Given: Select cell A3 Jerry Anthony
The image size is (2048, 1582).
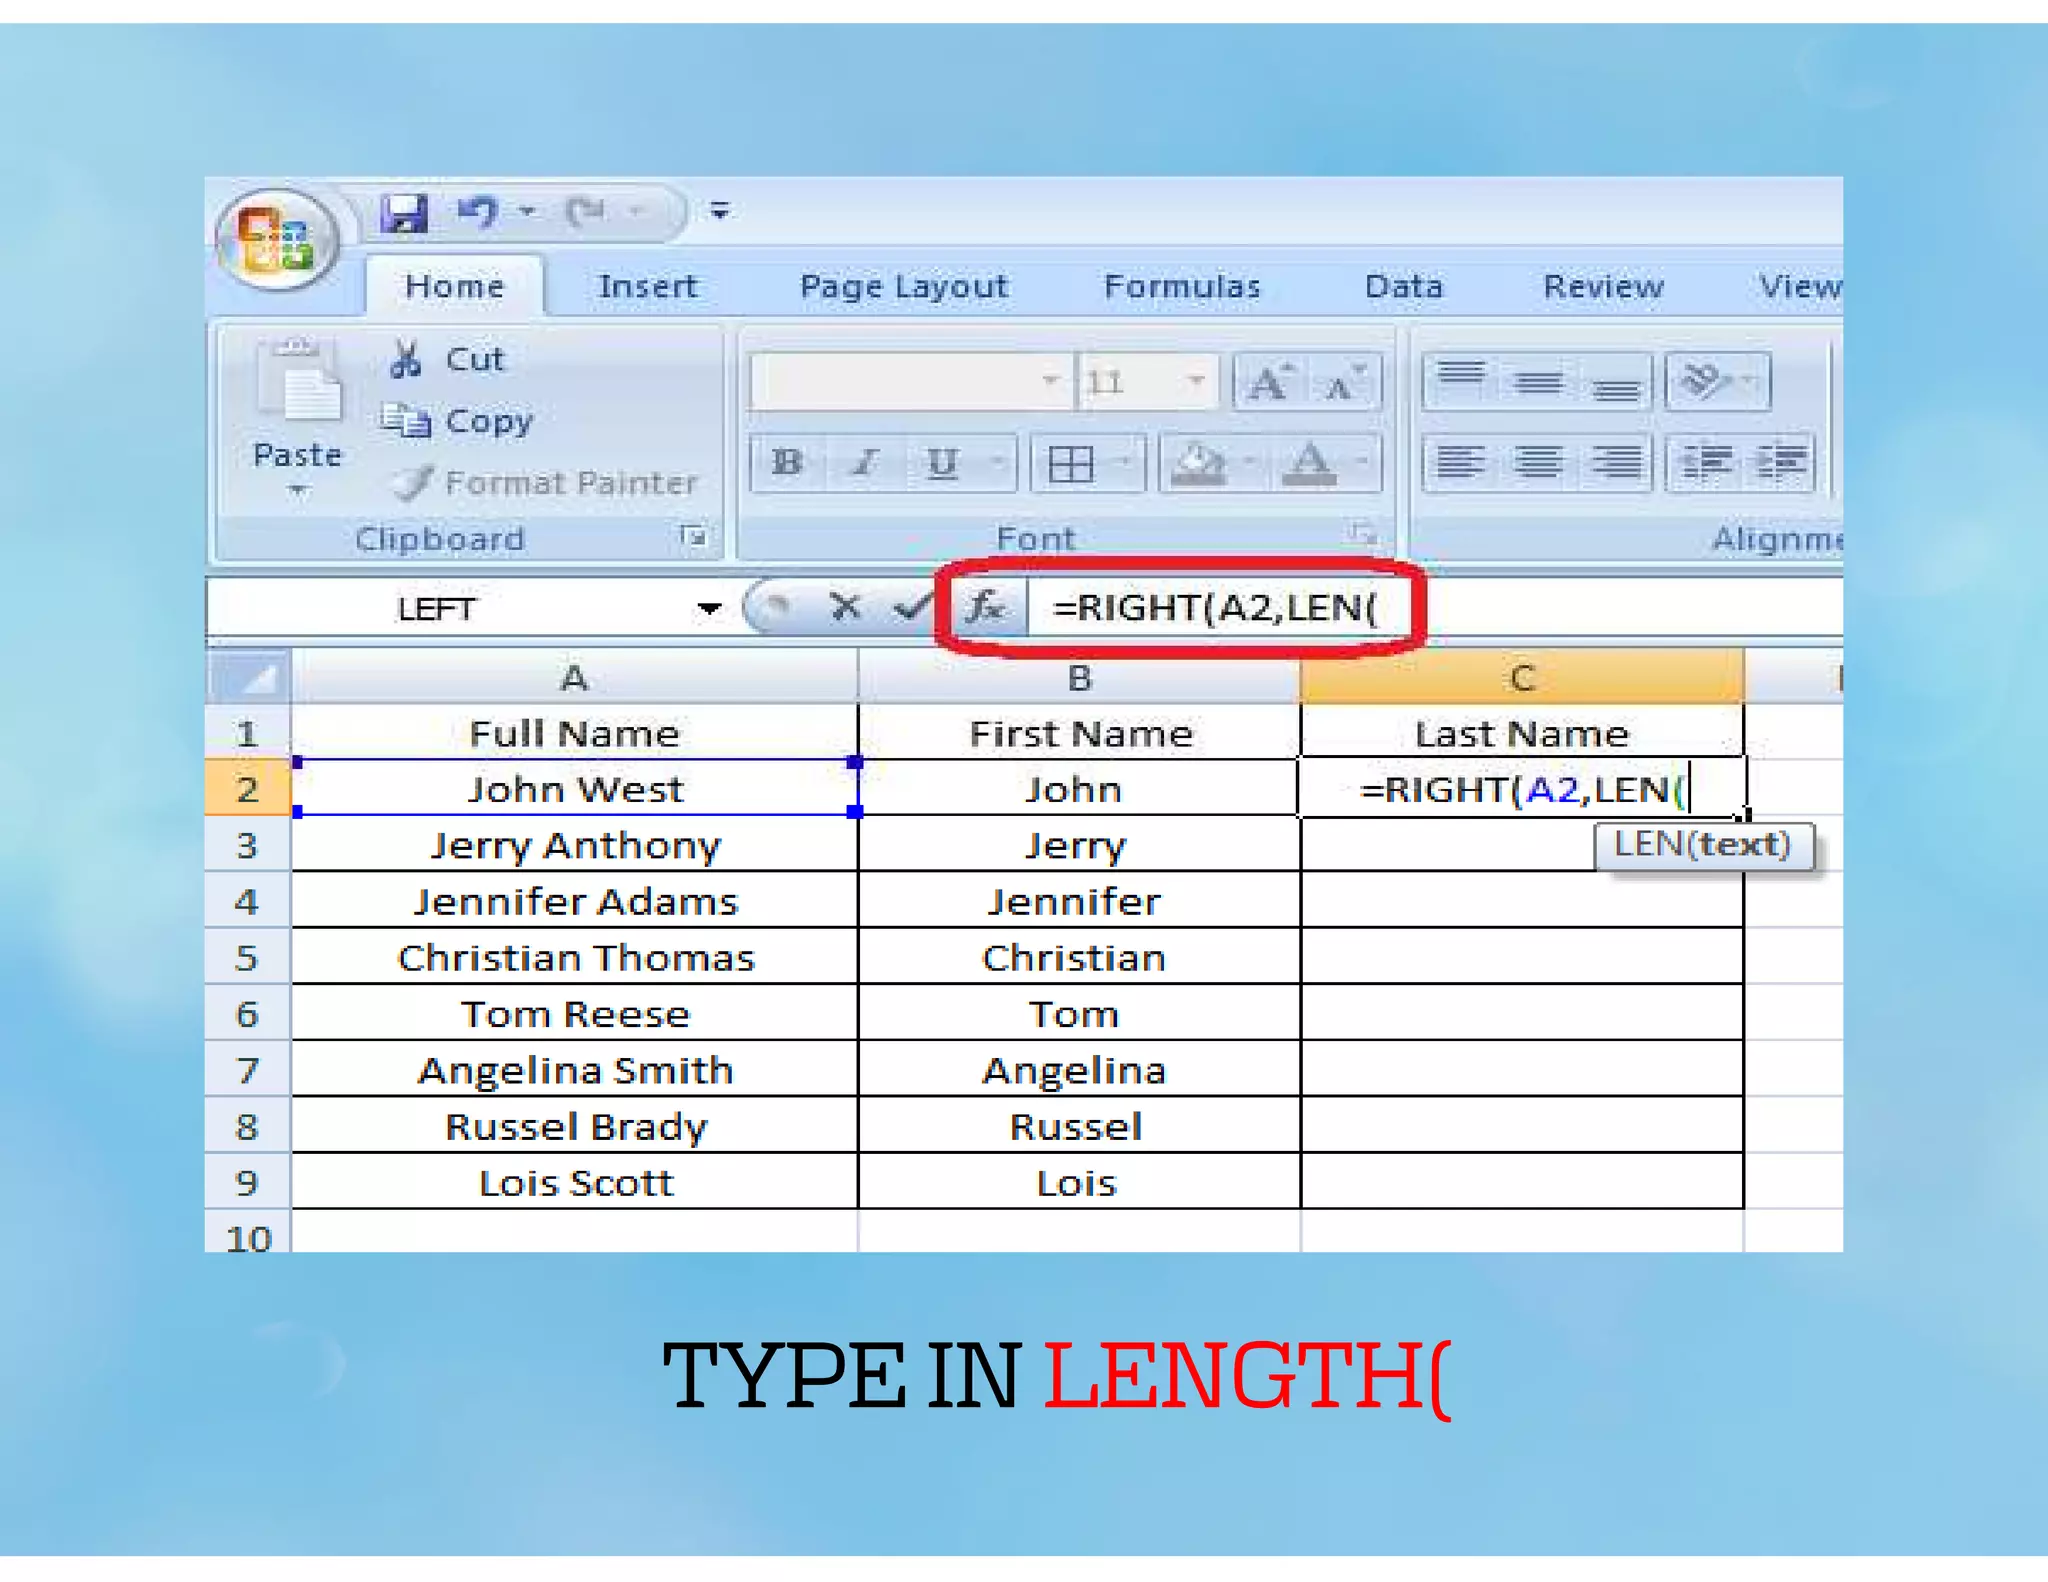Looking at the screenshot, I should tap(575, 845).
